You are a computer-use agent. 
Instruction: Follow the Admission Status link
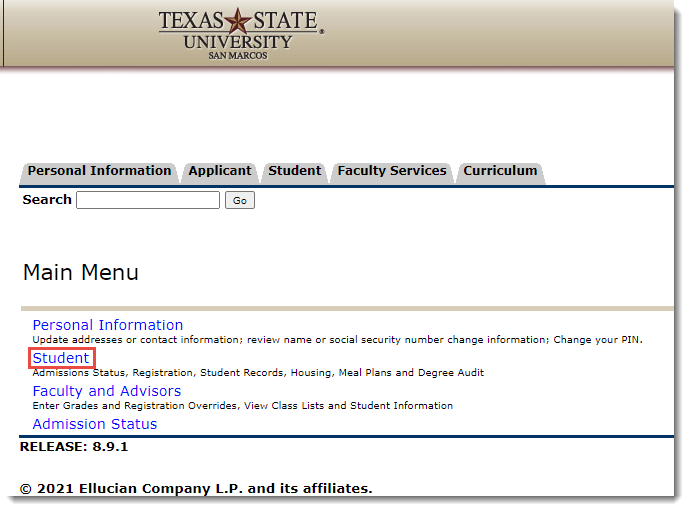[x=95, y=424]
